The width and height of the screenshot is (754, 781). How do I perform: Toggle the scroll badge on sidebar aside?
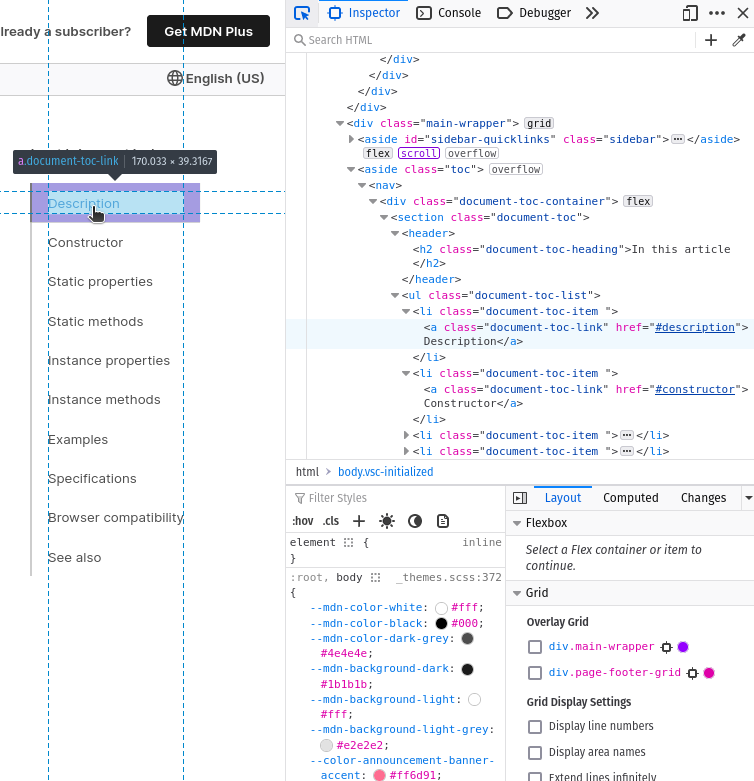419,153
